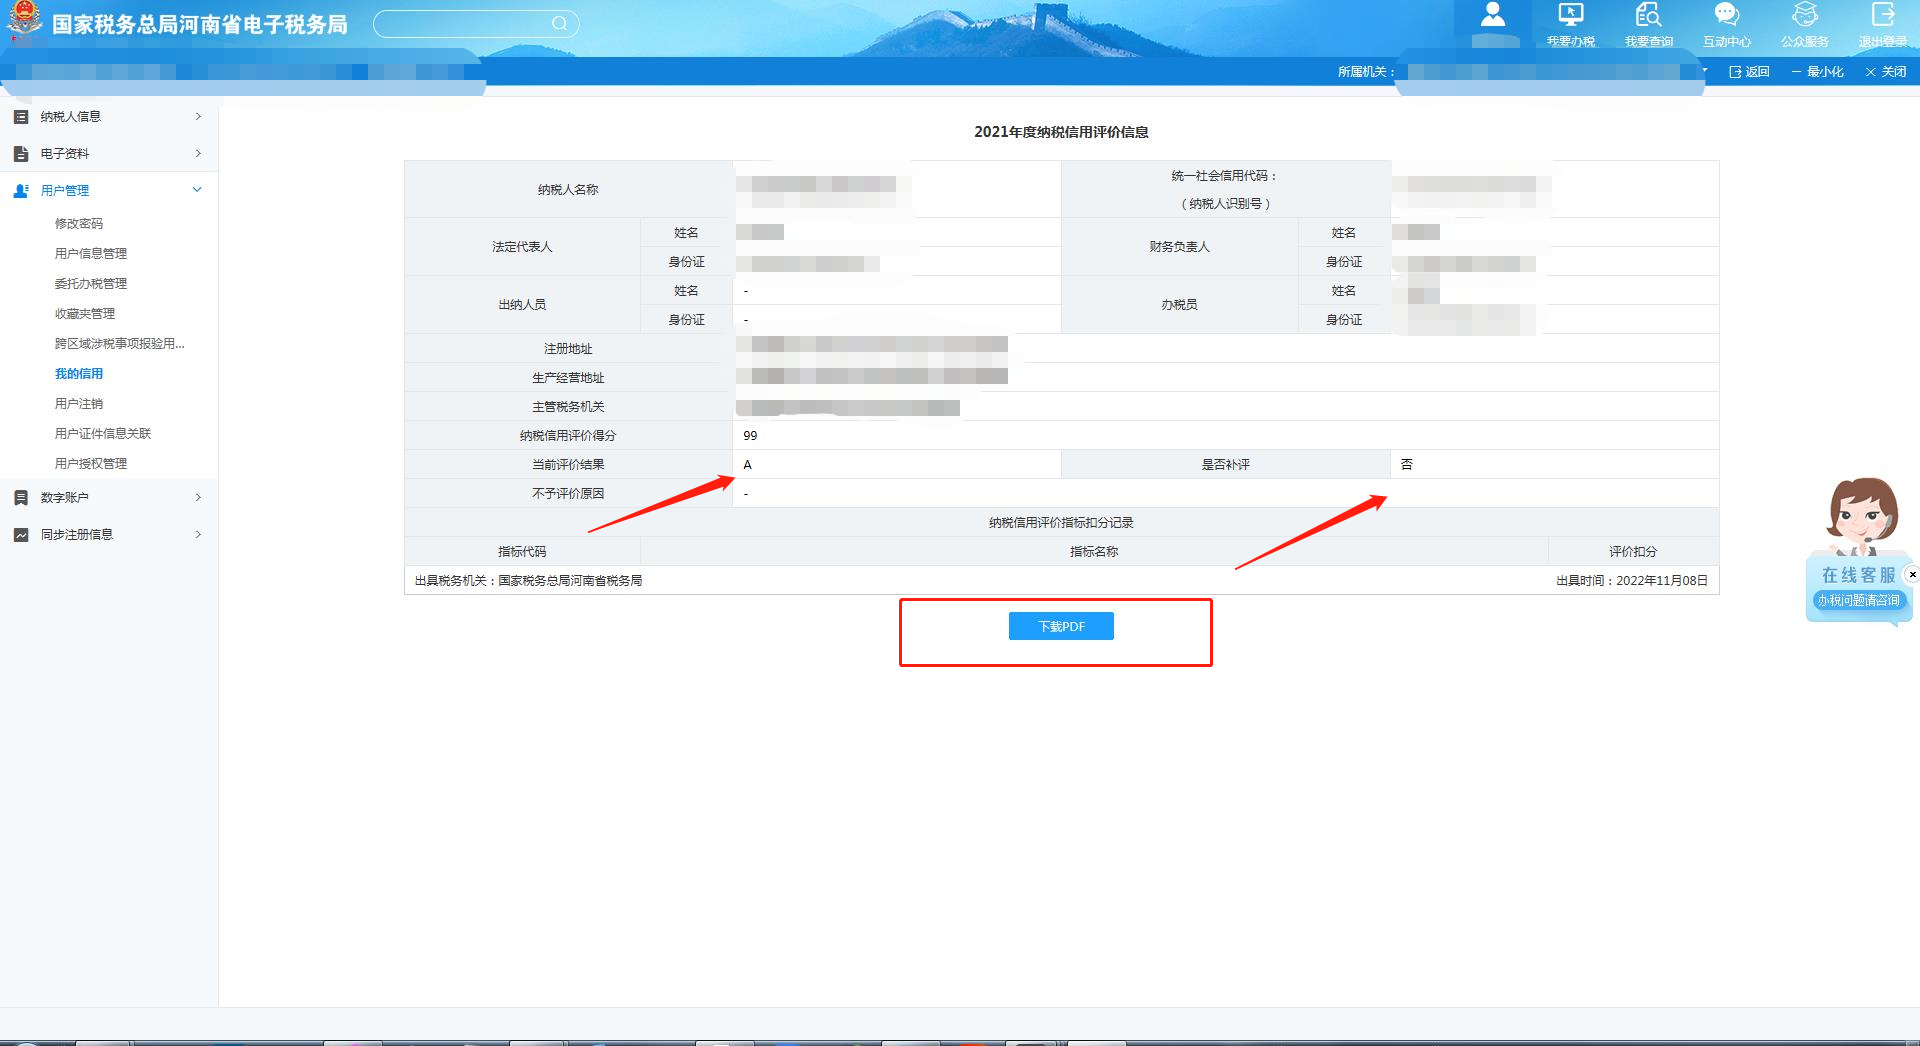Click the 在线客服 assistant avatar
The image size is (1920, 1046).
coord(1861,516)
